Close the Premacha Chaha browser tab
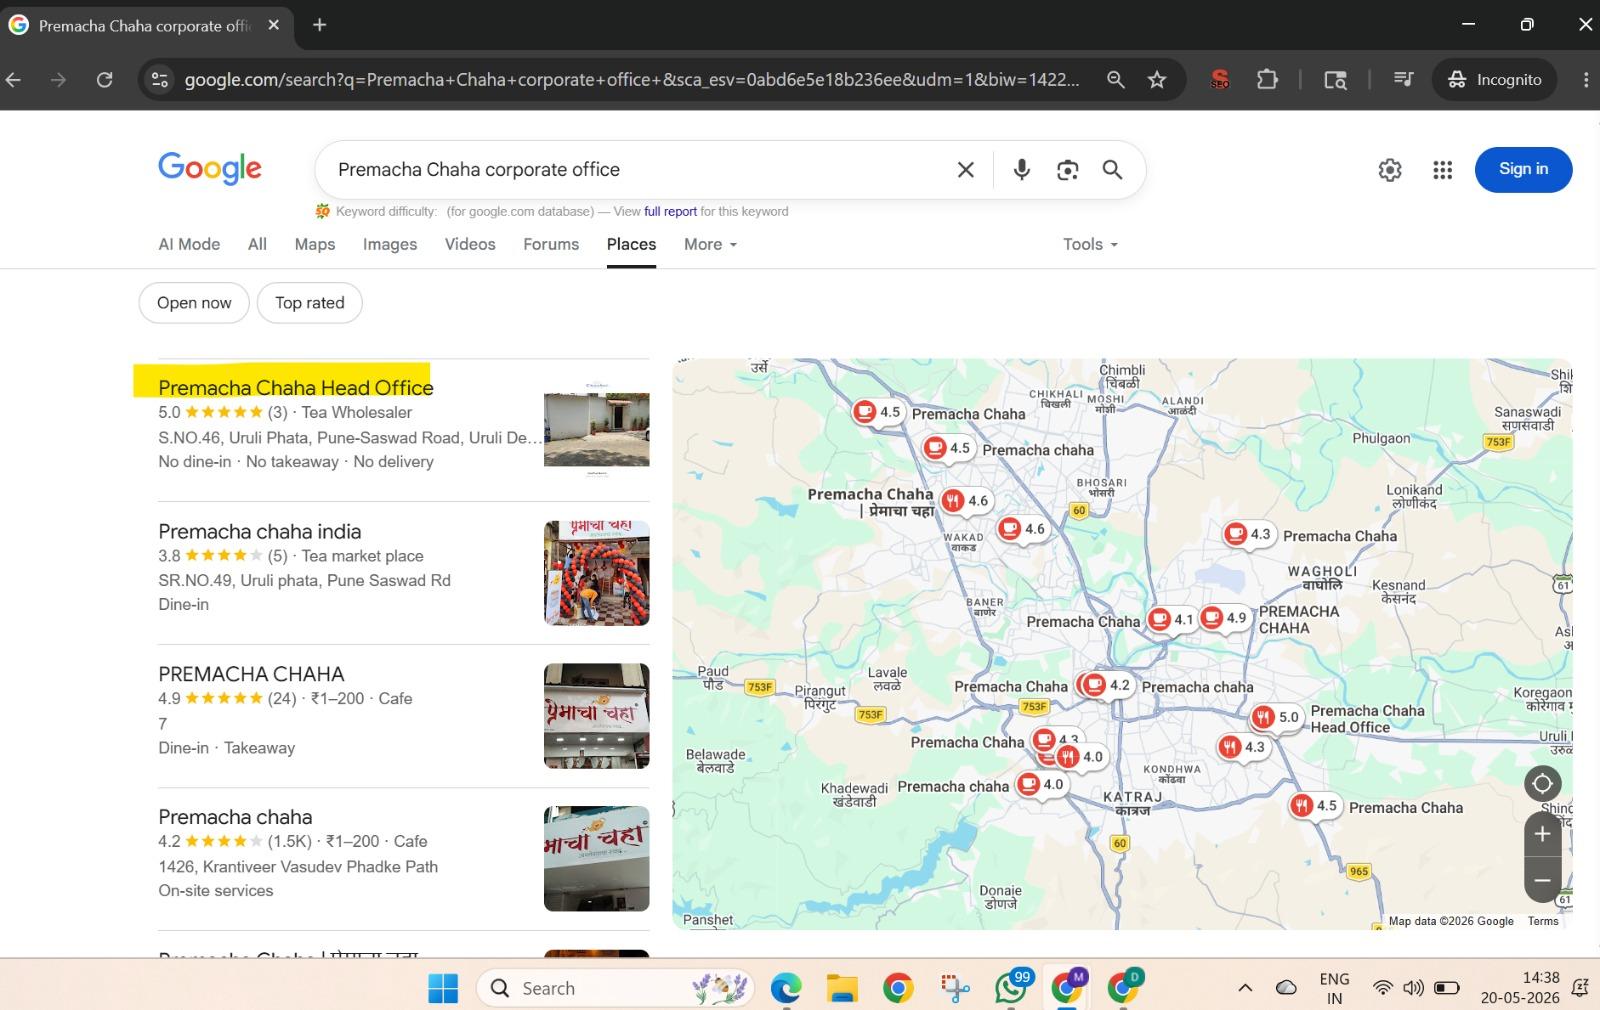Viewport: 1600px width, 1010px height. (274, 25)
